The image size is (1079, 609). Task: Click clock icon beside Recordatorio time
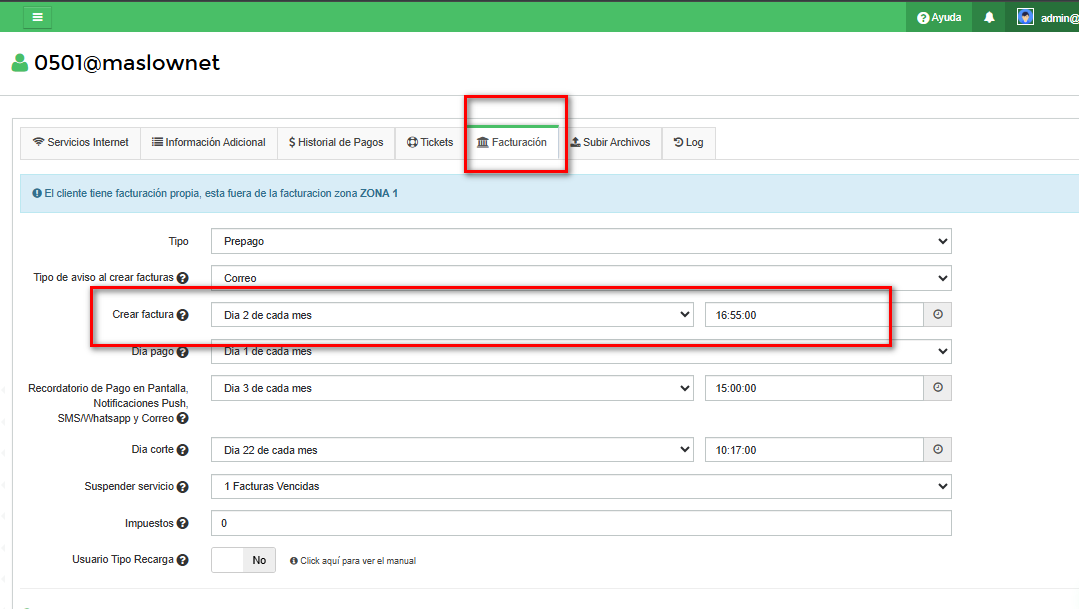(x=937, y=388)
